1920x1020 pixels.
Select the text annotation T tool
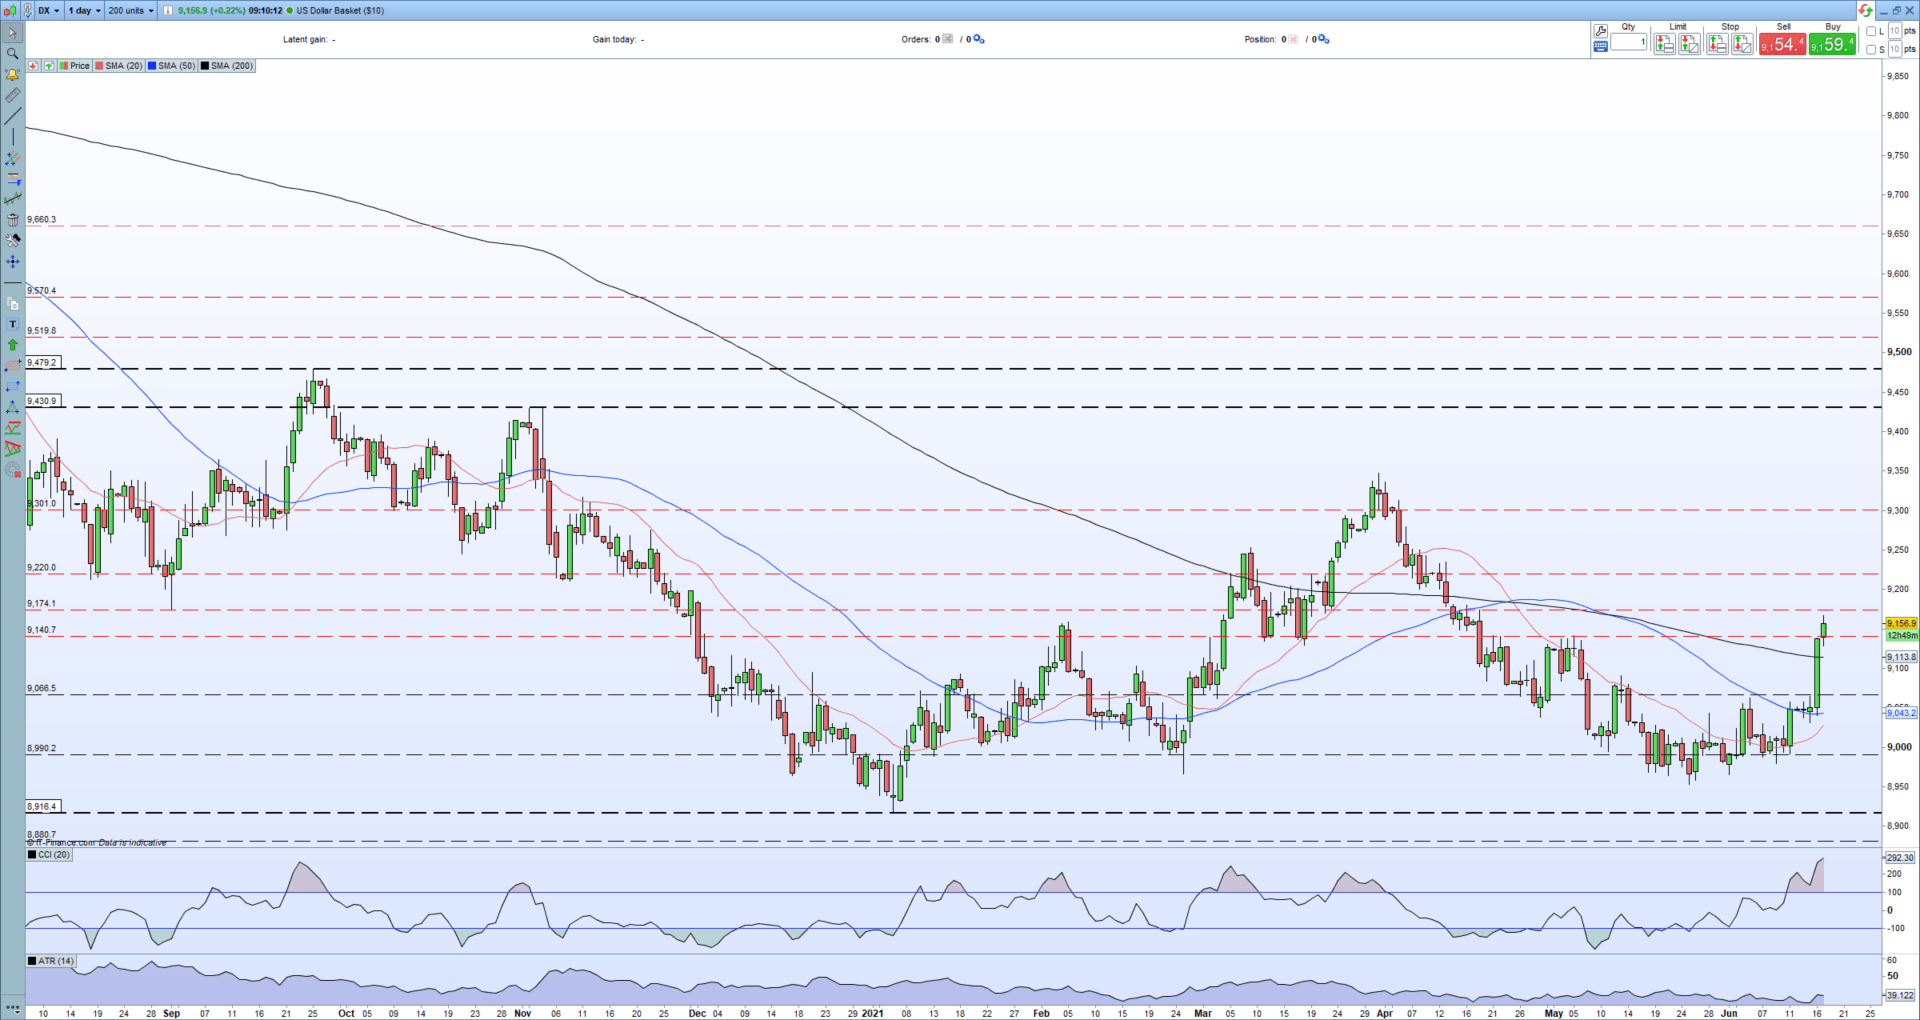[x=12, y=324]
